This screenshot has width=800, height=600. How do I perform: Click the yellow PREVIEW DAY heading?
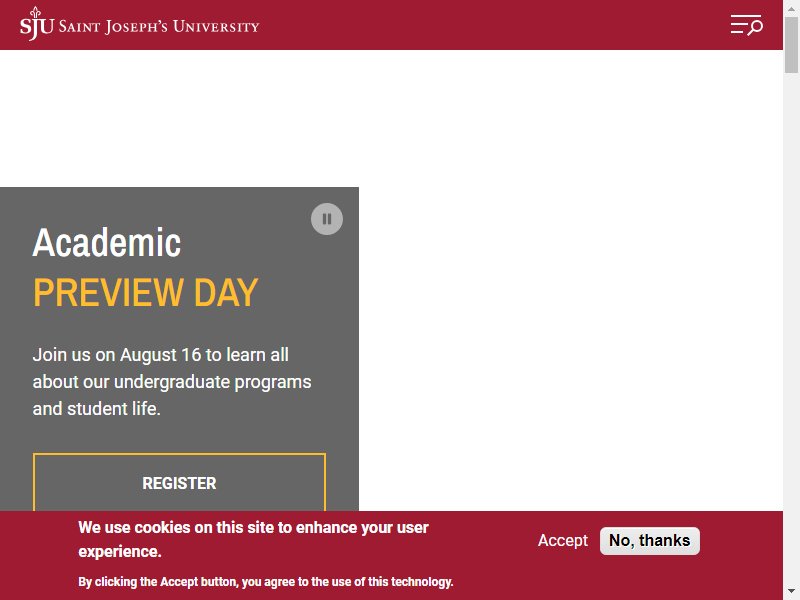click(145, 293)
